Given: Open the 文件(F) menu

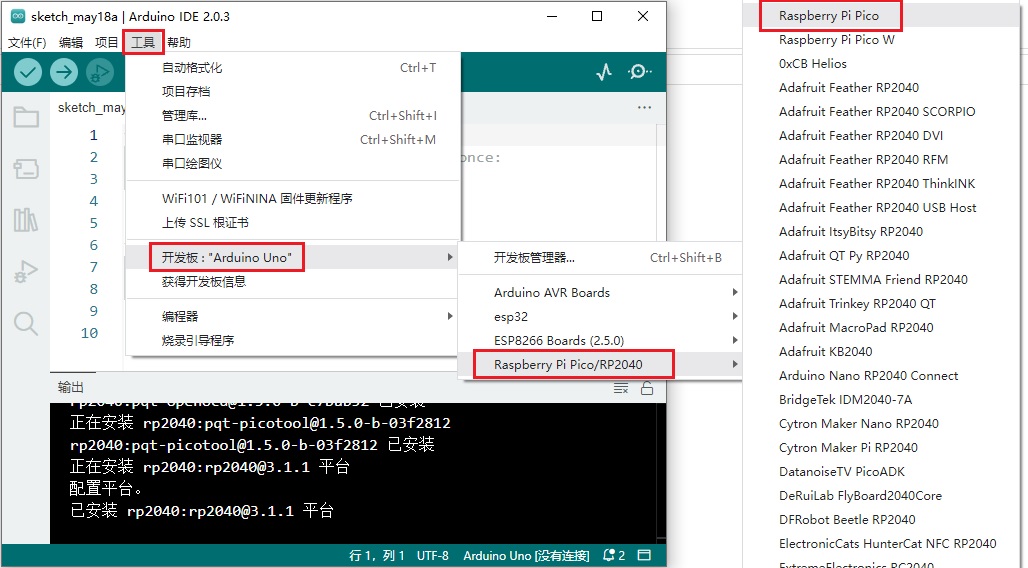Looking at the screenshot, I should (27, 43).
